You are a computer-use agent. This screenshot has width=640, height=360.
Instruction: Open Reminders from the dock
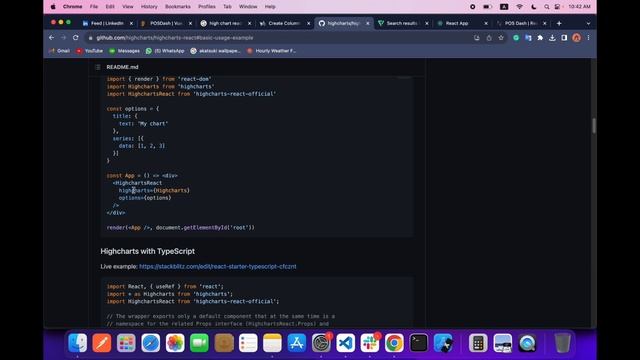[248, 343]
